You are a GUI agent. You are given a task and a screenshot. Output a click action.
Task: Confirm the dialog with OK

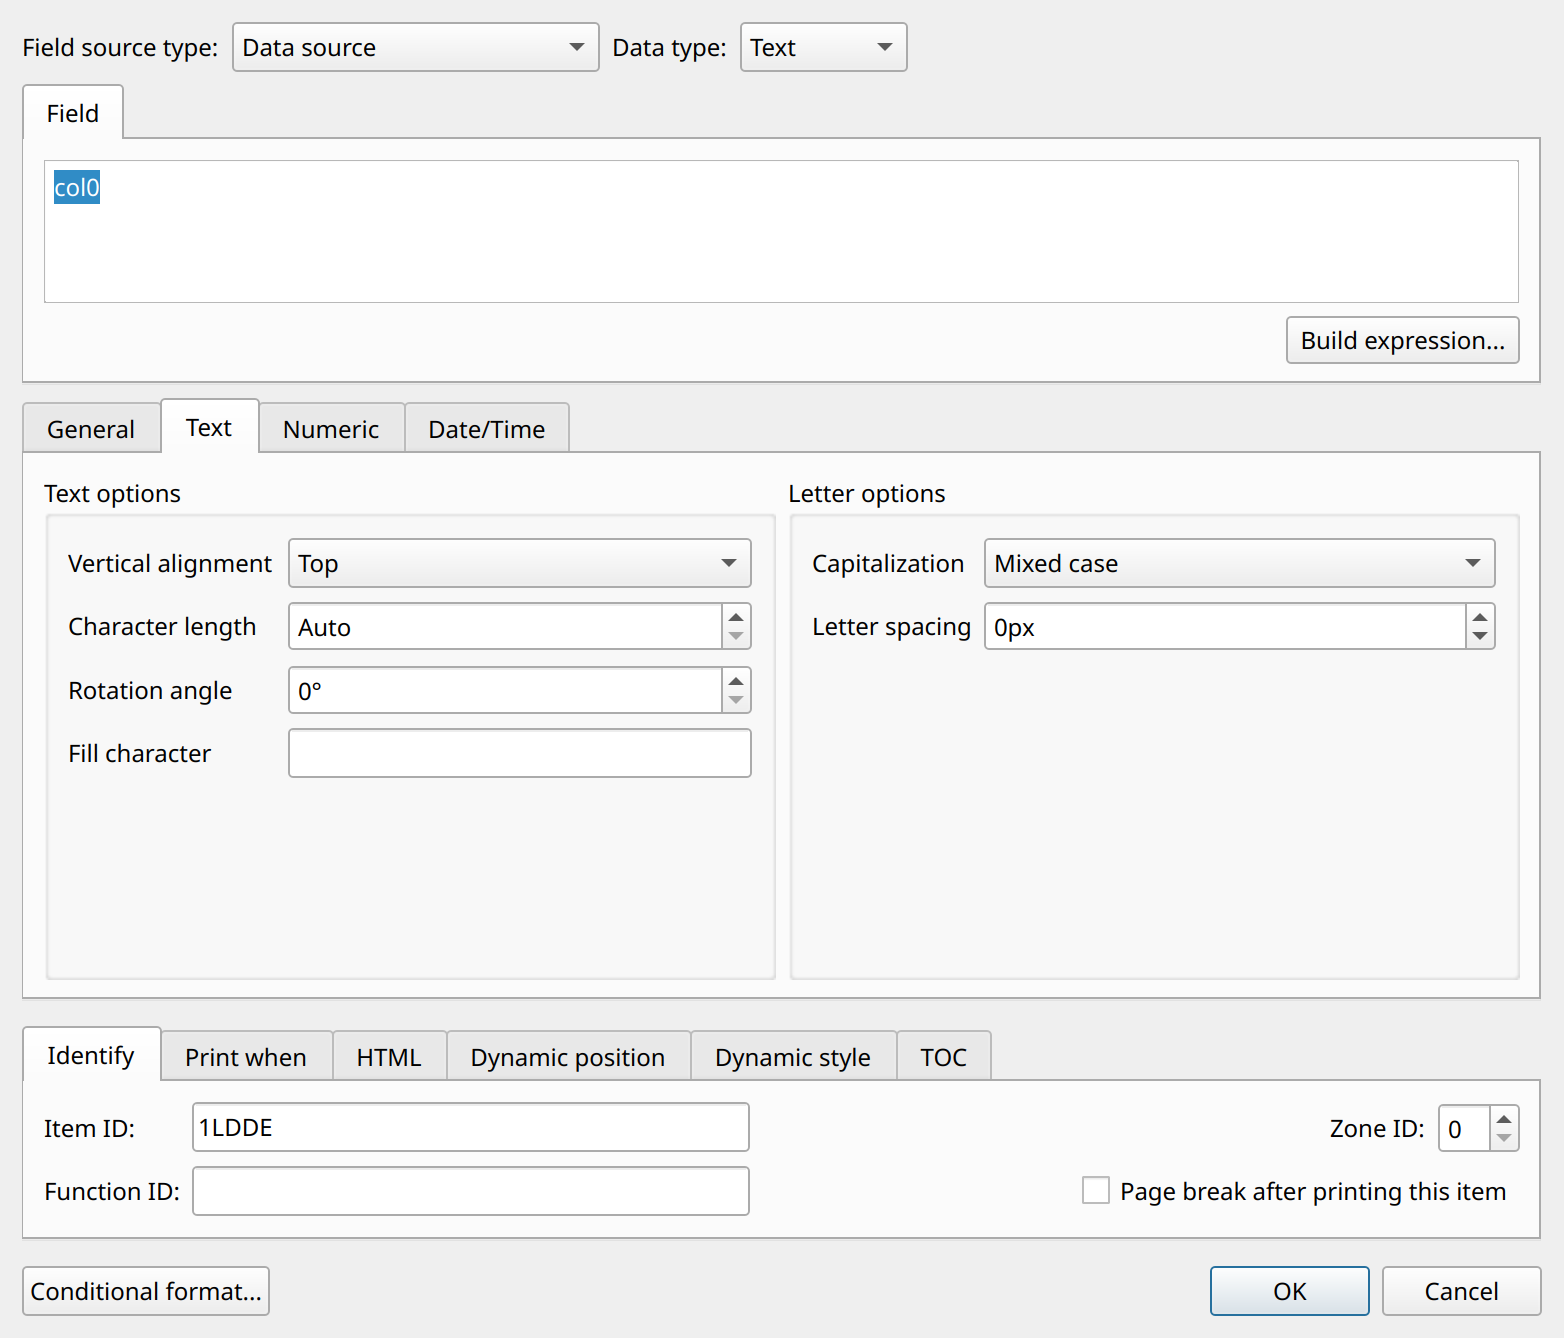pos(1290,1291)
